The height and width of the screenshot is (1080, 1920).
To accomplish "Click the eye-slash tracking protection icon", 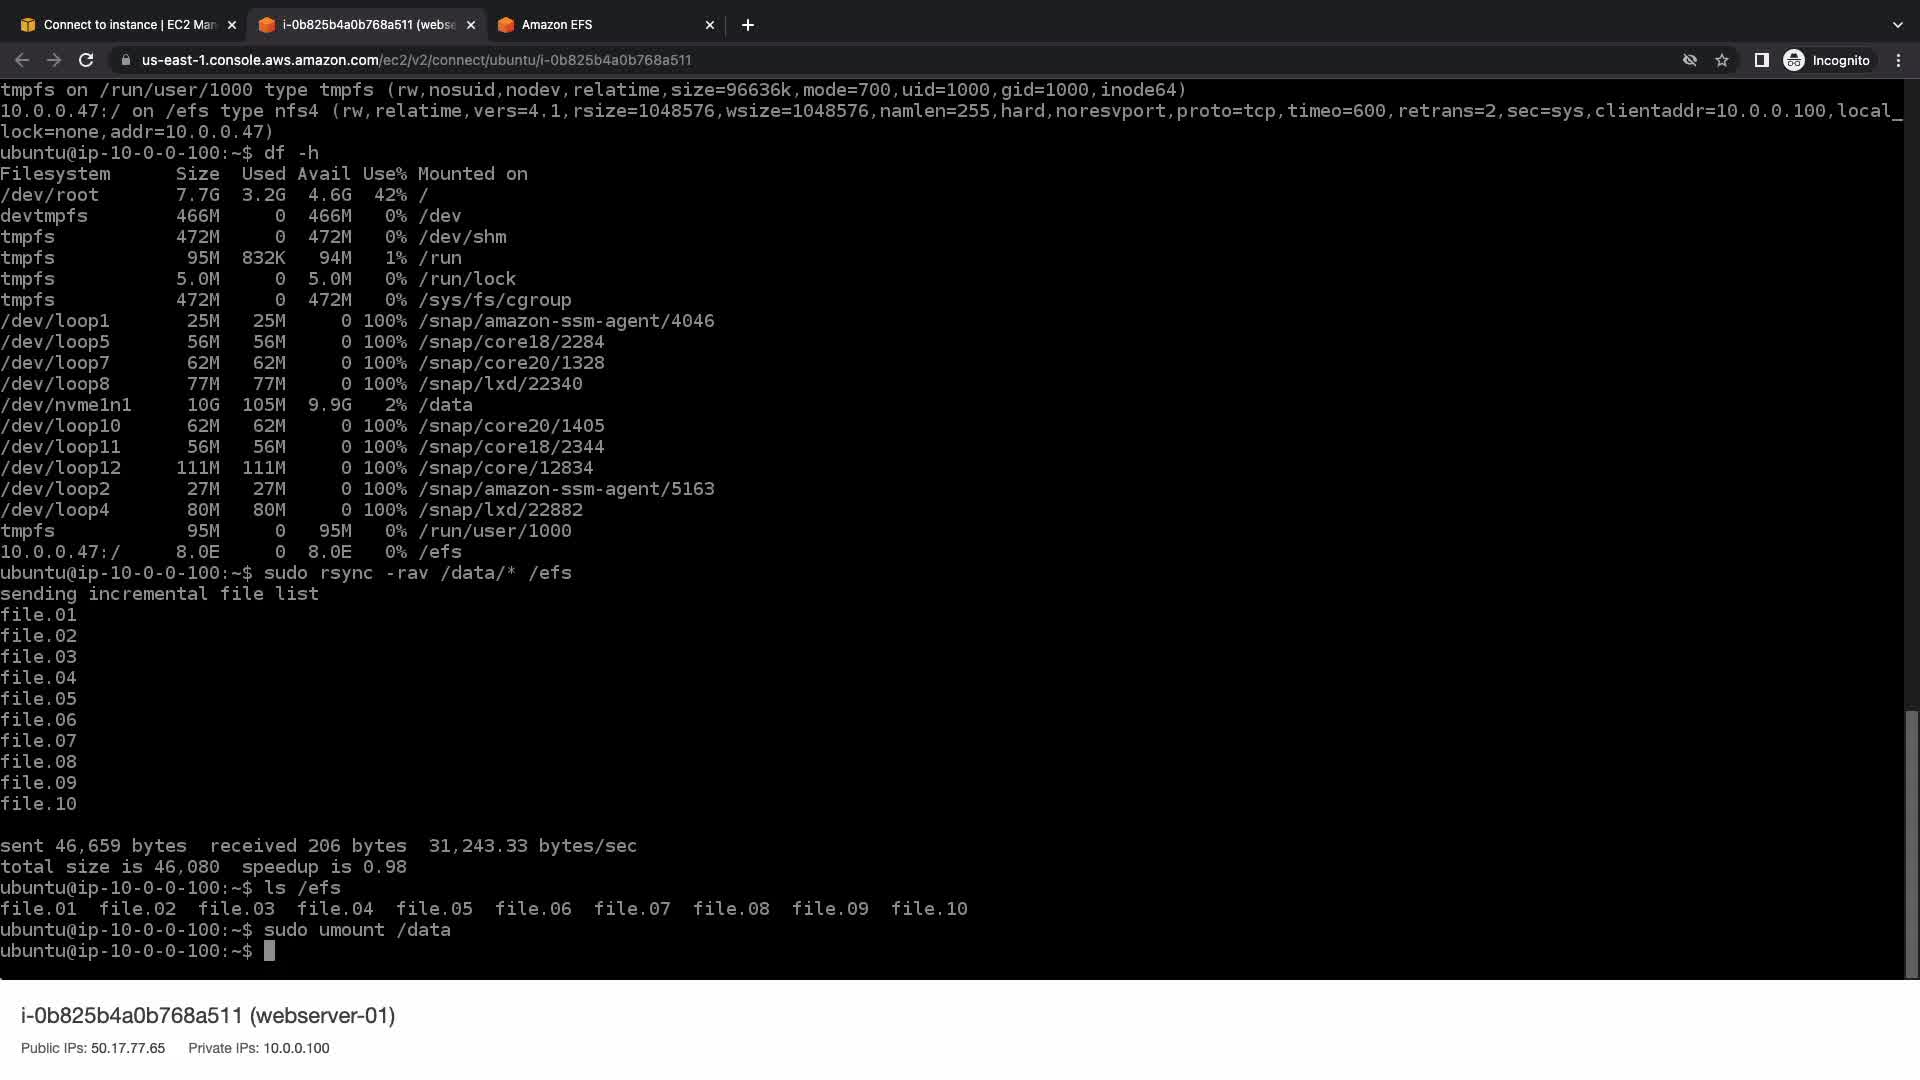I will coord(1689,60).
